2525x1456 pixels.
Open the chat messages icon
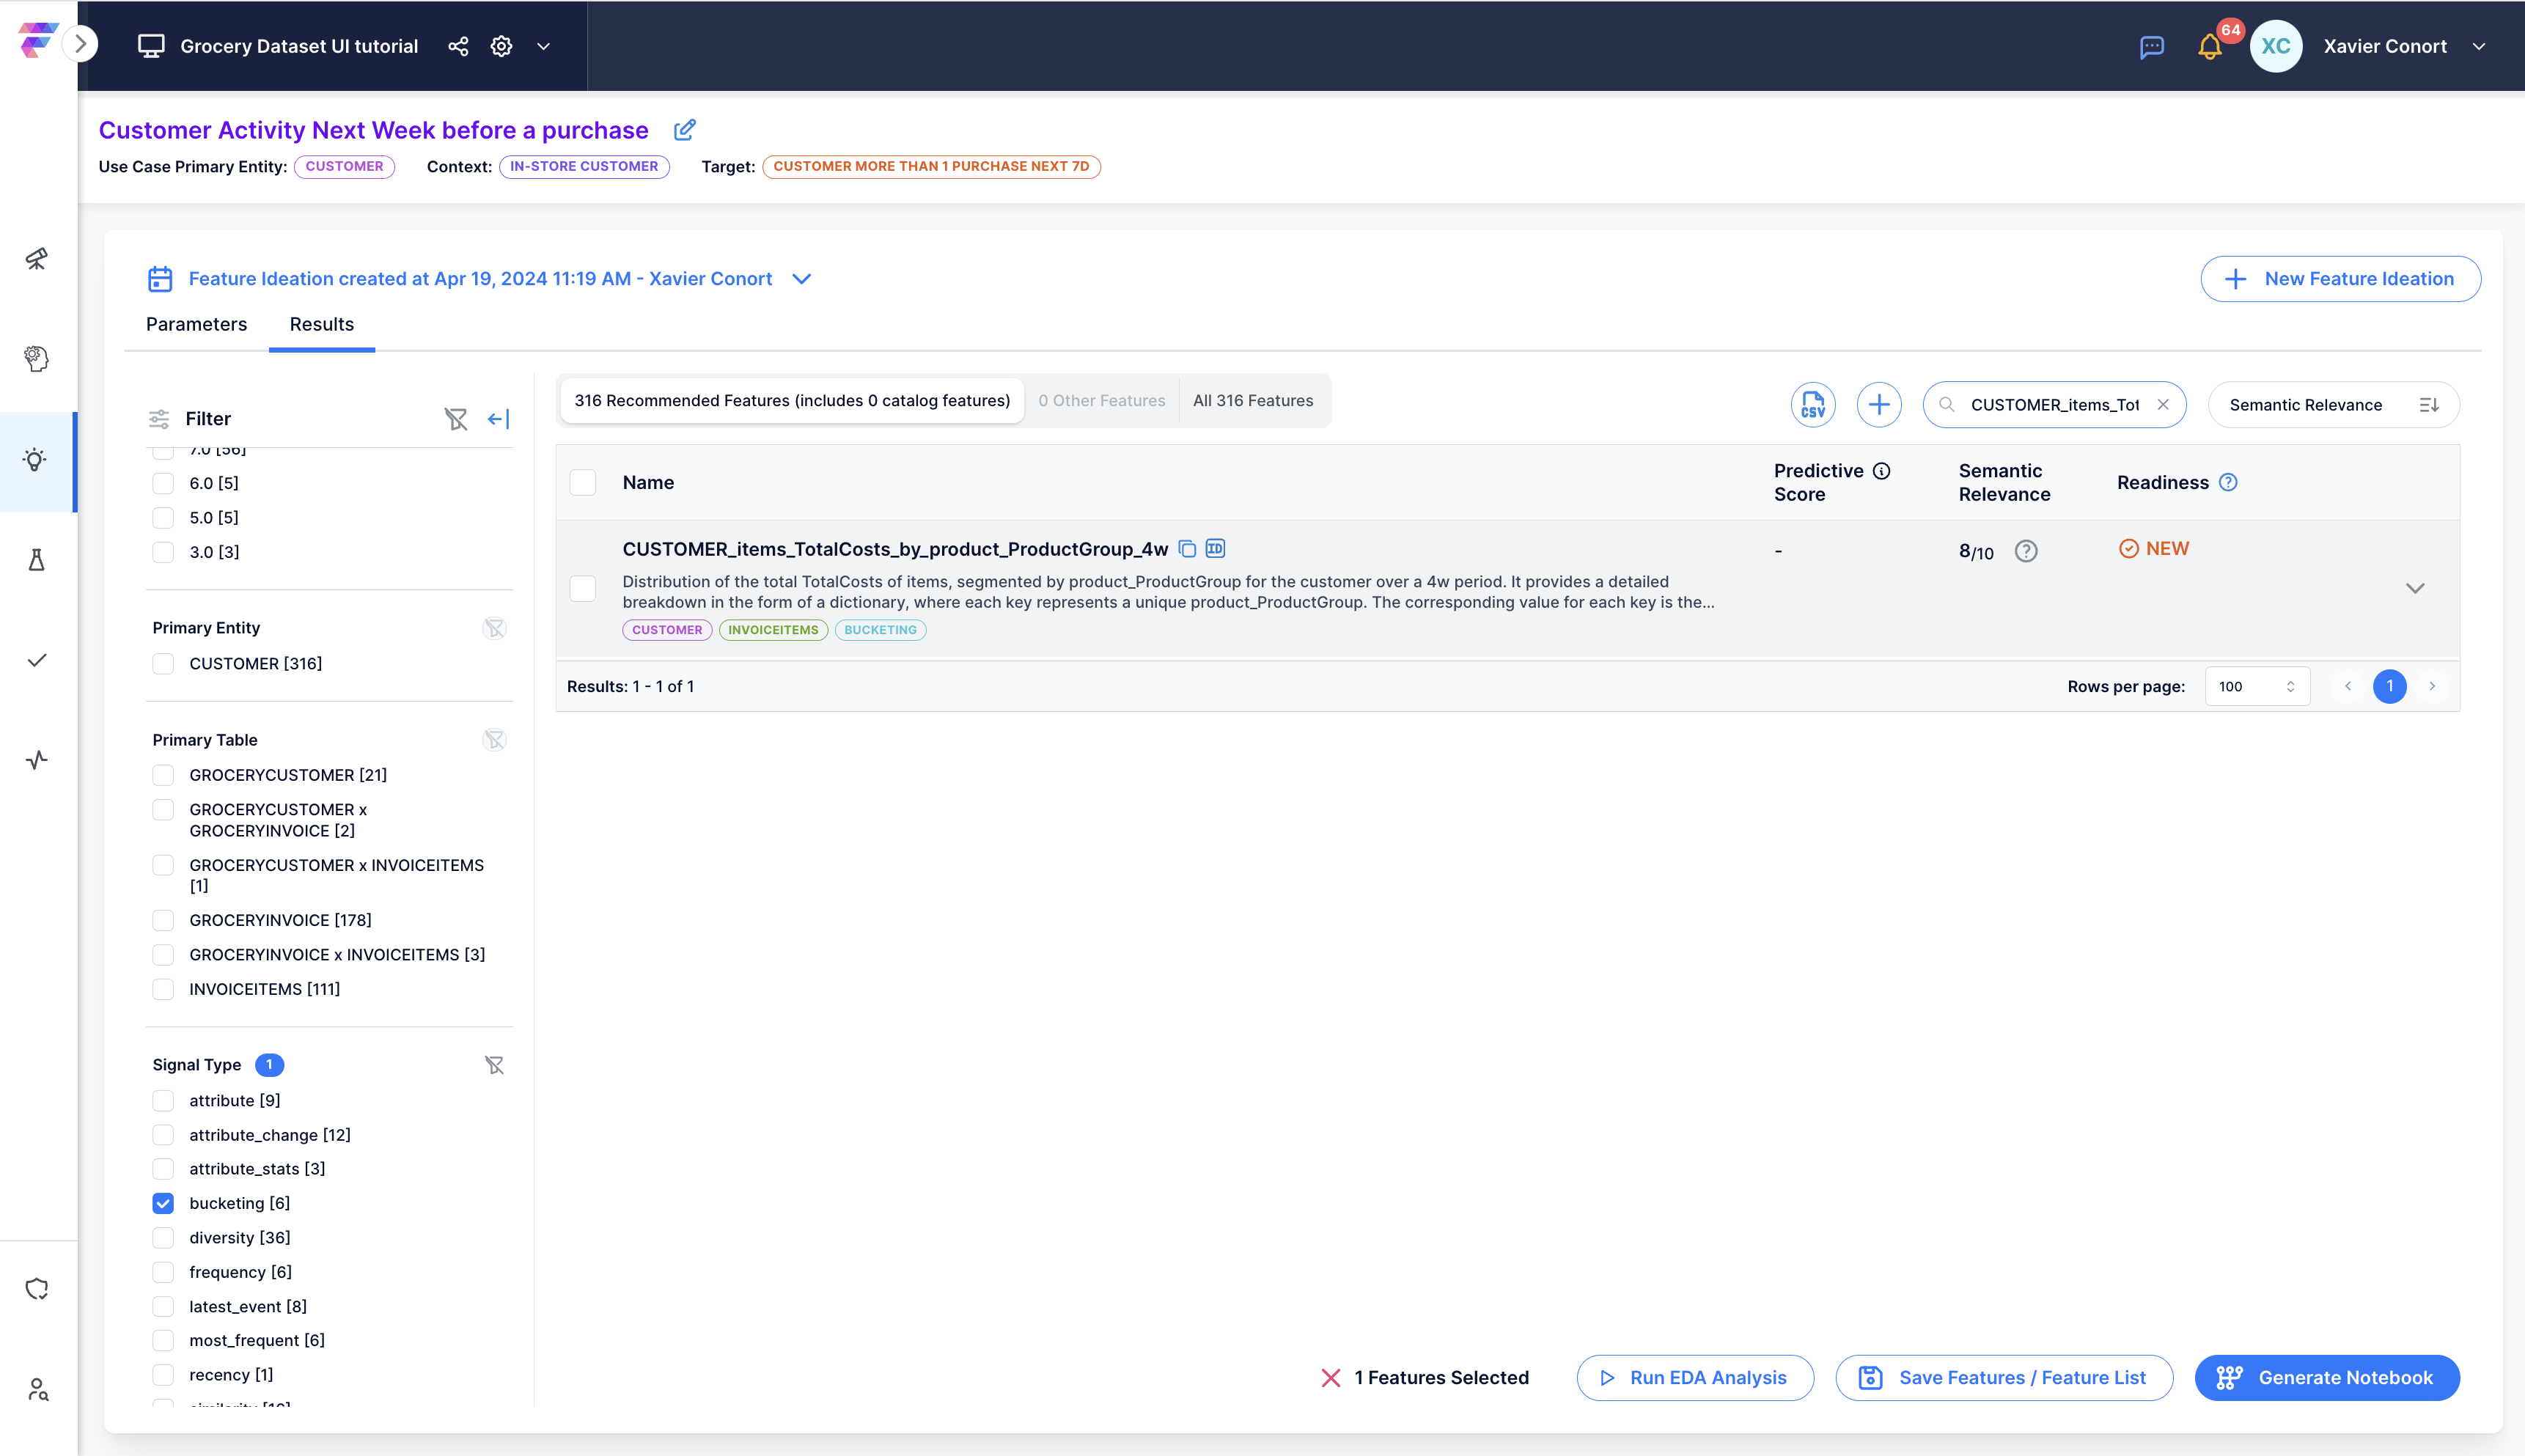pos(2151,47)
